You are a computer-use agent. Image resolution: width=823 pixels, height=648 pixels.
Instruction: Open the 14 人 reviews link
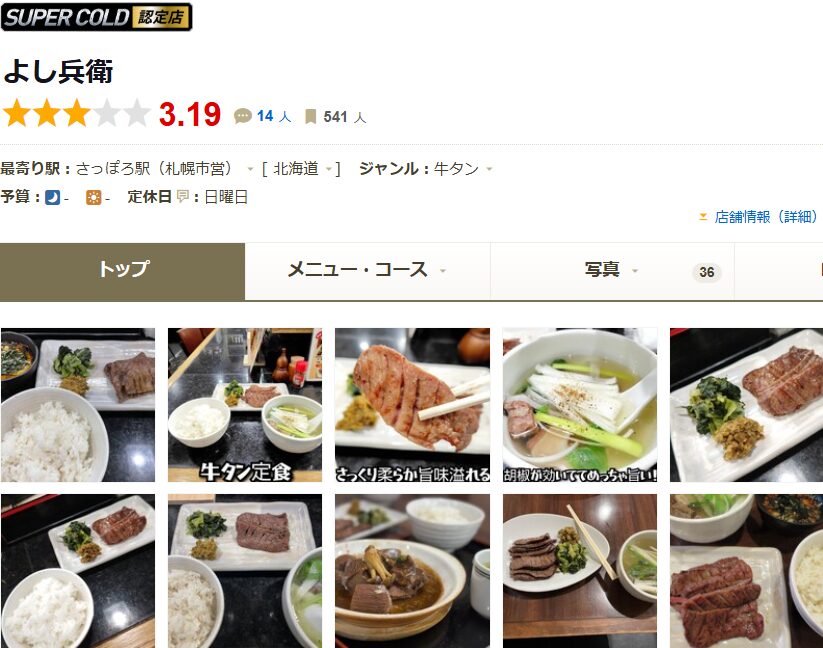point(274,116)
